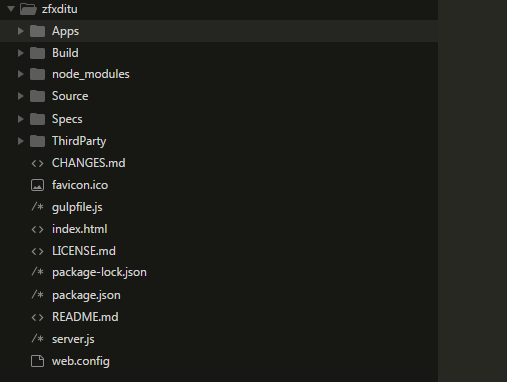The height and width of the screenshot is (382, 507).
Task: Expand the ThirdParty folder arrow
Action: [x=20, y=141]
